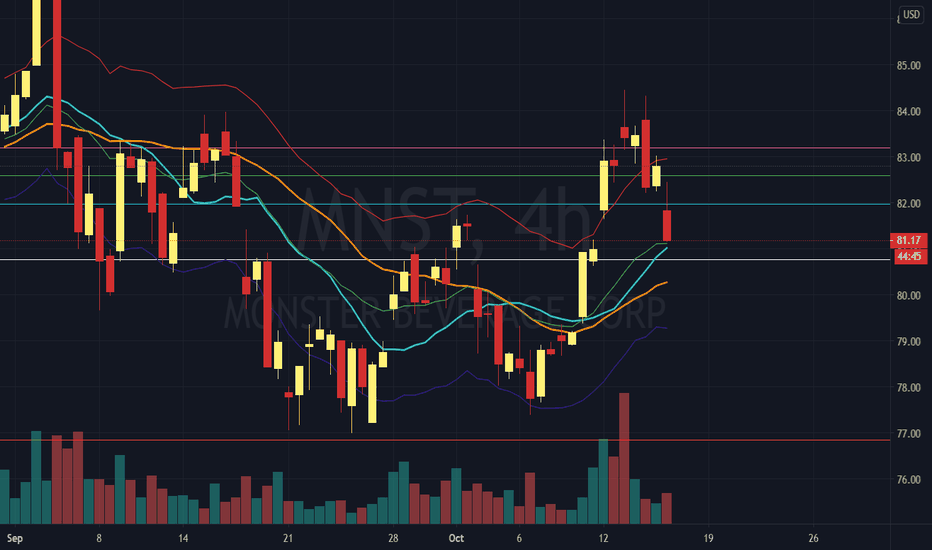Click date 21 on the time axis
The height and width of the screenshot is (550, 932).
point(288,538)
